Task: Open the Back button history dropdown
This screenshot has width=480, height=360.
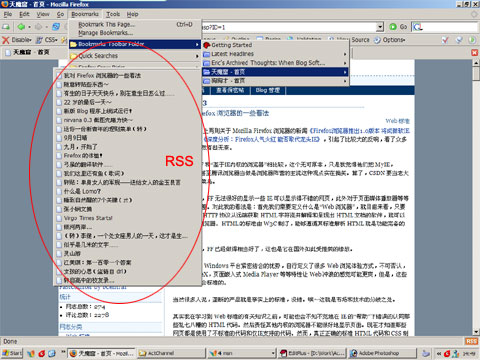Action: coord(29,27)
